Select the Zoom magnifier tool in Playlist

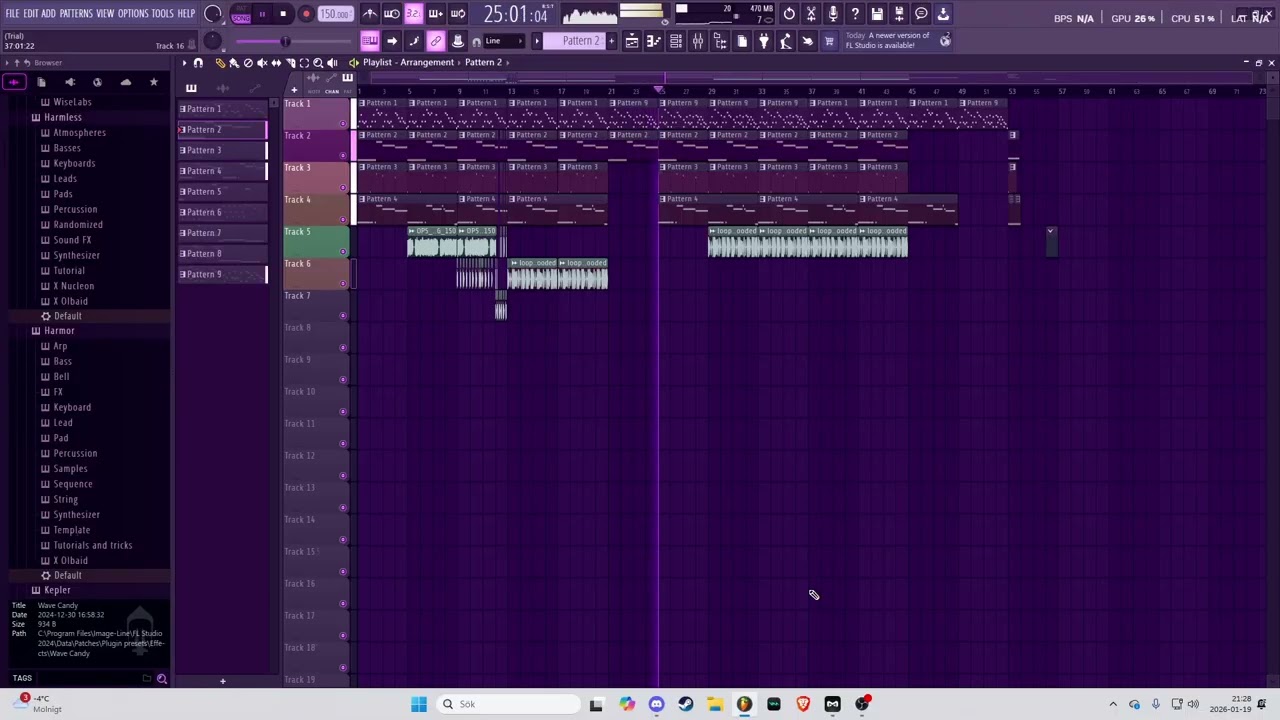pyautogui.click(x=318, y=63)
